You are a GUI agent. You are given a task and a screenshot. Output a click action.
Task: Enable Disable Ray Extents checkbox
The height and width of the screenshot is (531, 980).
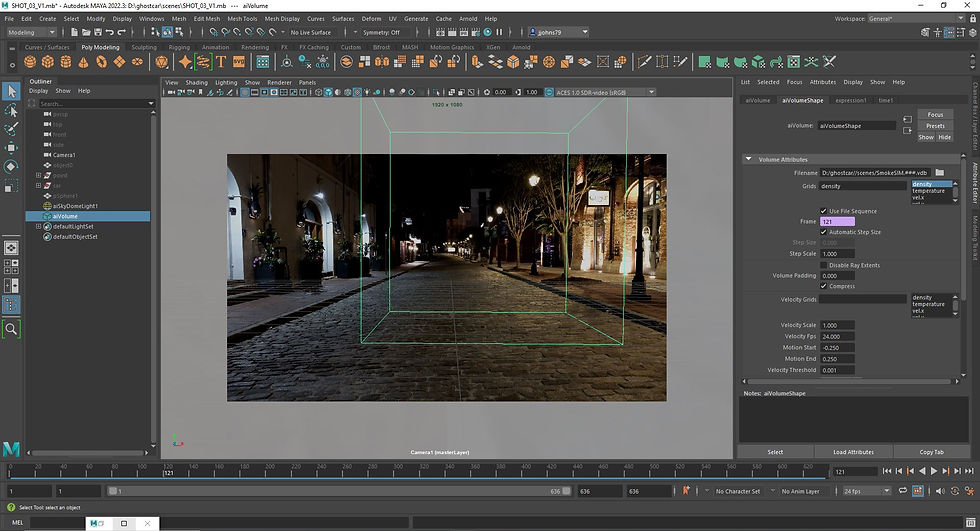tap(824, 265)
